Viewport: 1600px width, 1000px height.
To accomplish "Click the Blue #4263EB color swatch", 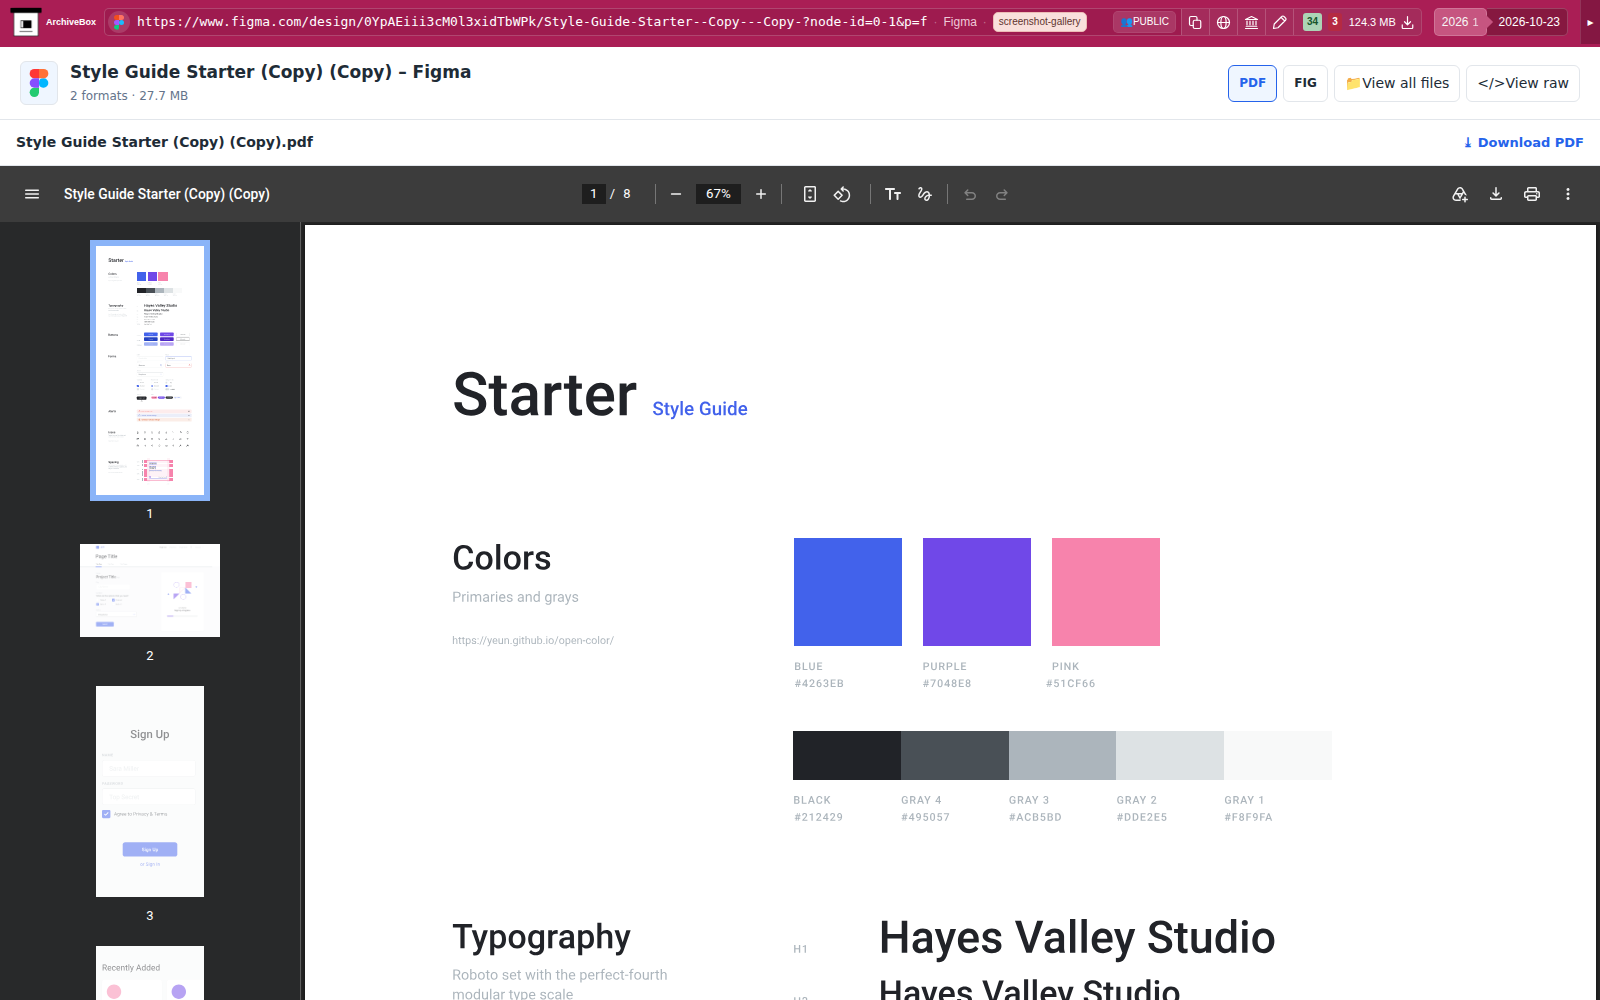I will (848, 592).
